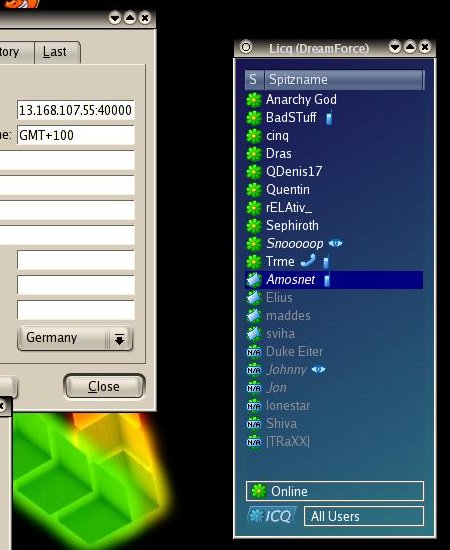Click the eye icon next to Johnny

pyautogui.click(x=318, y=369)
